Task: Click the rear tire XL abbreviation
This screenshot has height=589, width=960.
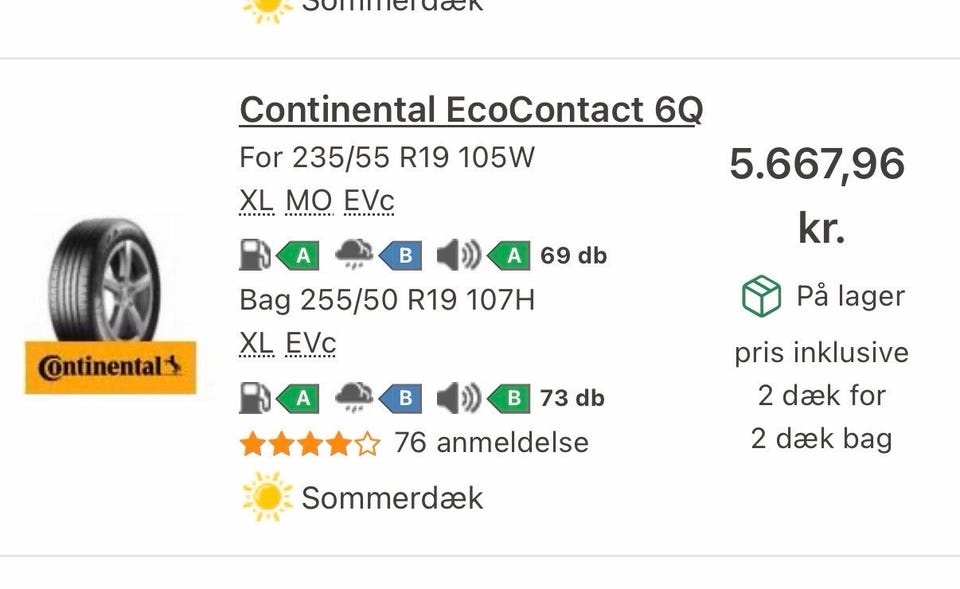Action: tap(257, 344)
